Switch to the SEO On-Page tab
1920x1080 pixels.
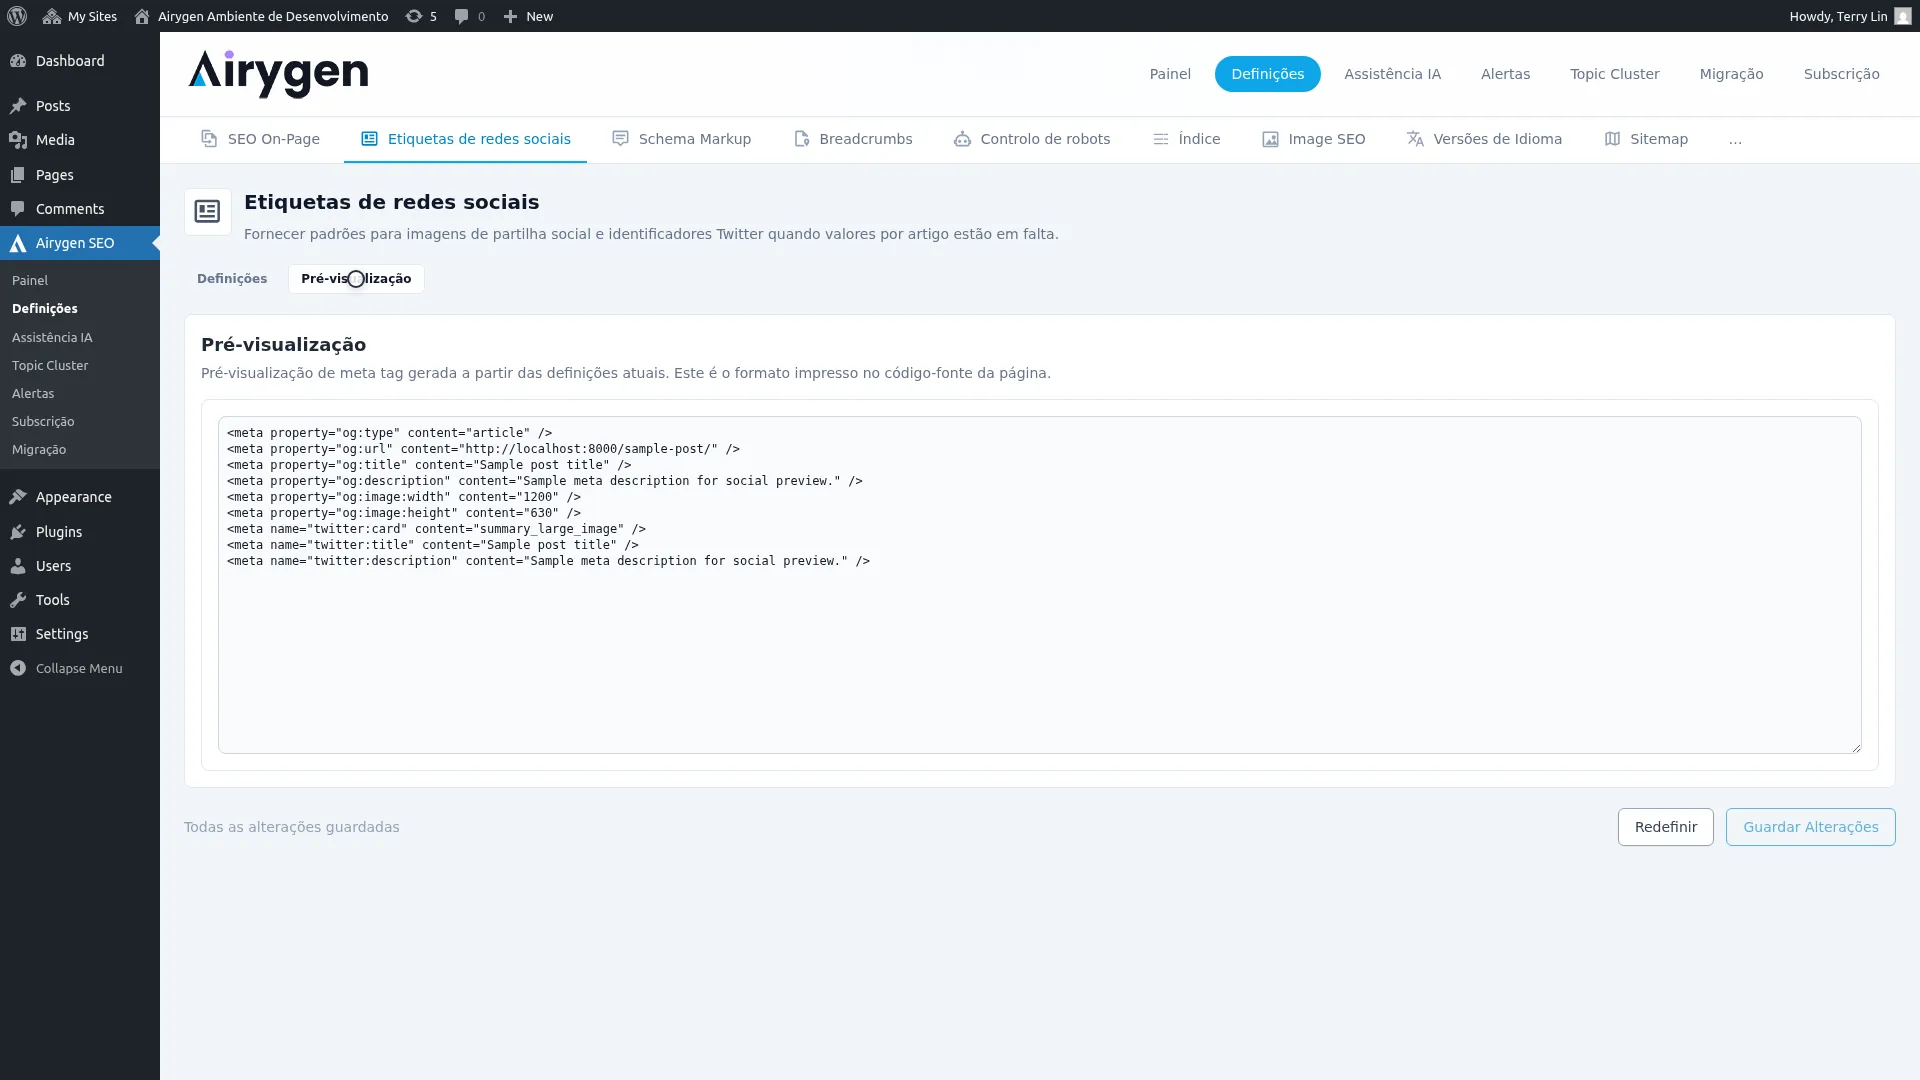point(260,139)
